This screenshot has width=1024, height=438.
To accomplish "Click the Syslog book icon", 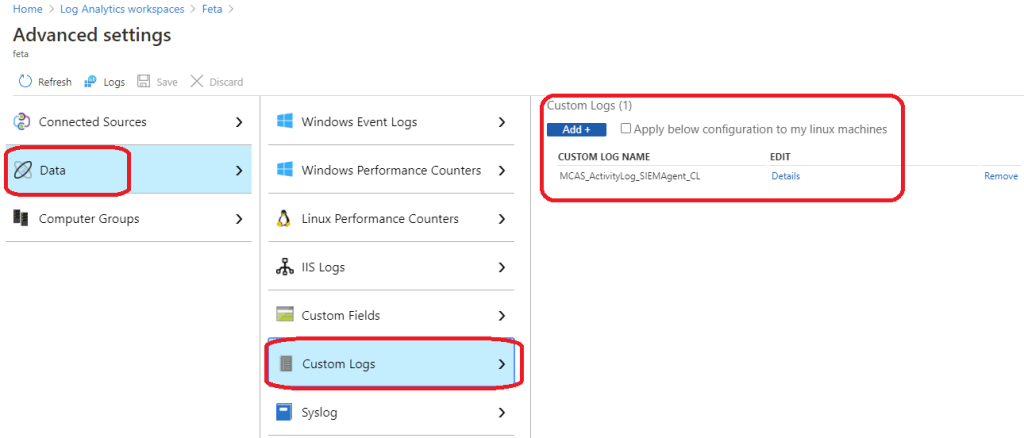I will pos(284,412).
